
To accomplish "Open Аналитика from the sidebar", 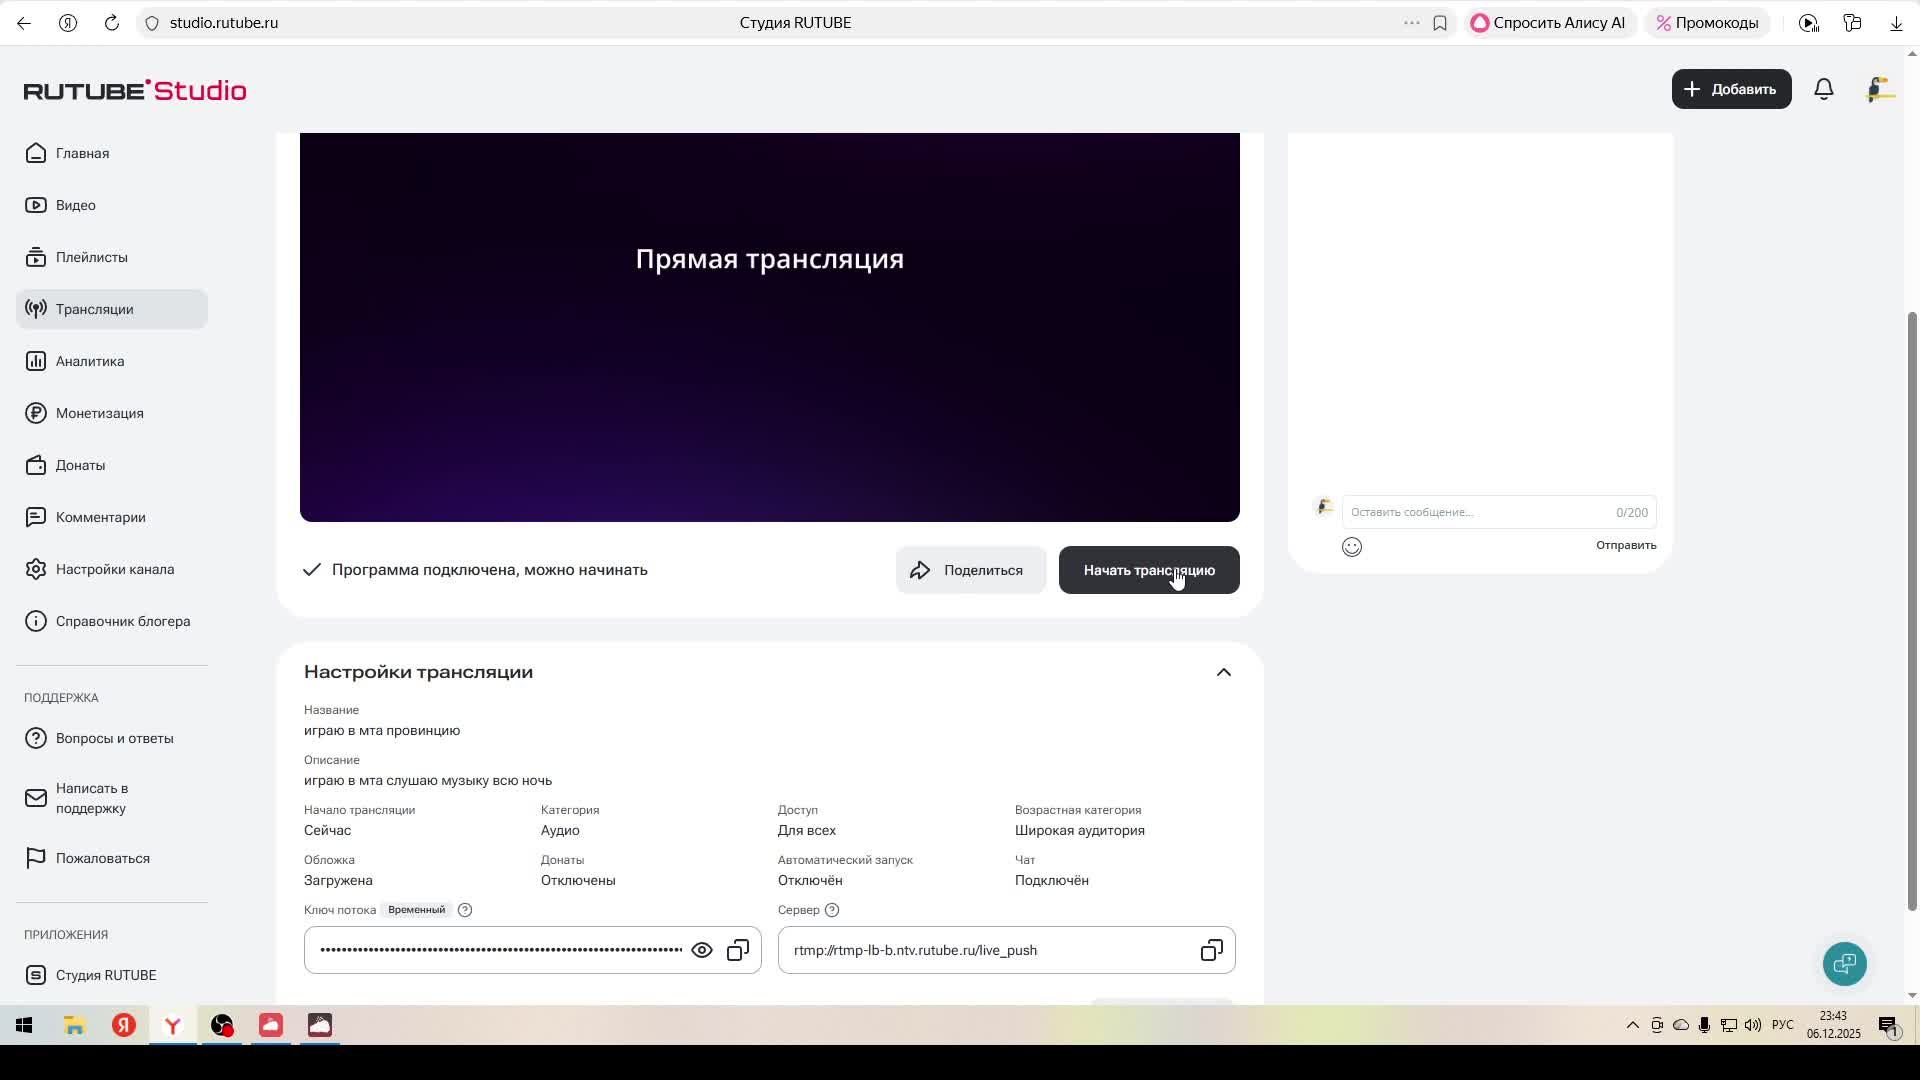I will tap(89, 361).
